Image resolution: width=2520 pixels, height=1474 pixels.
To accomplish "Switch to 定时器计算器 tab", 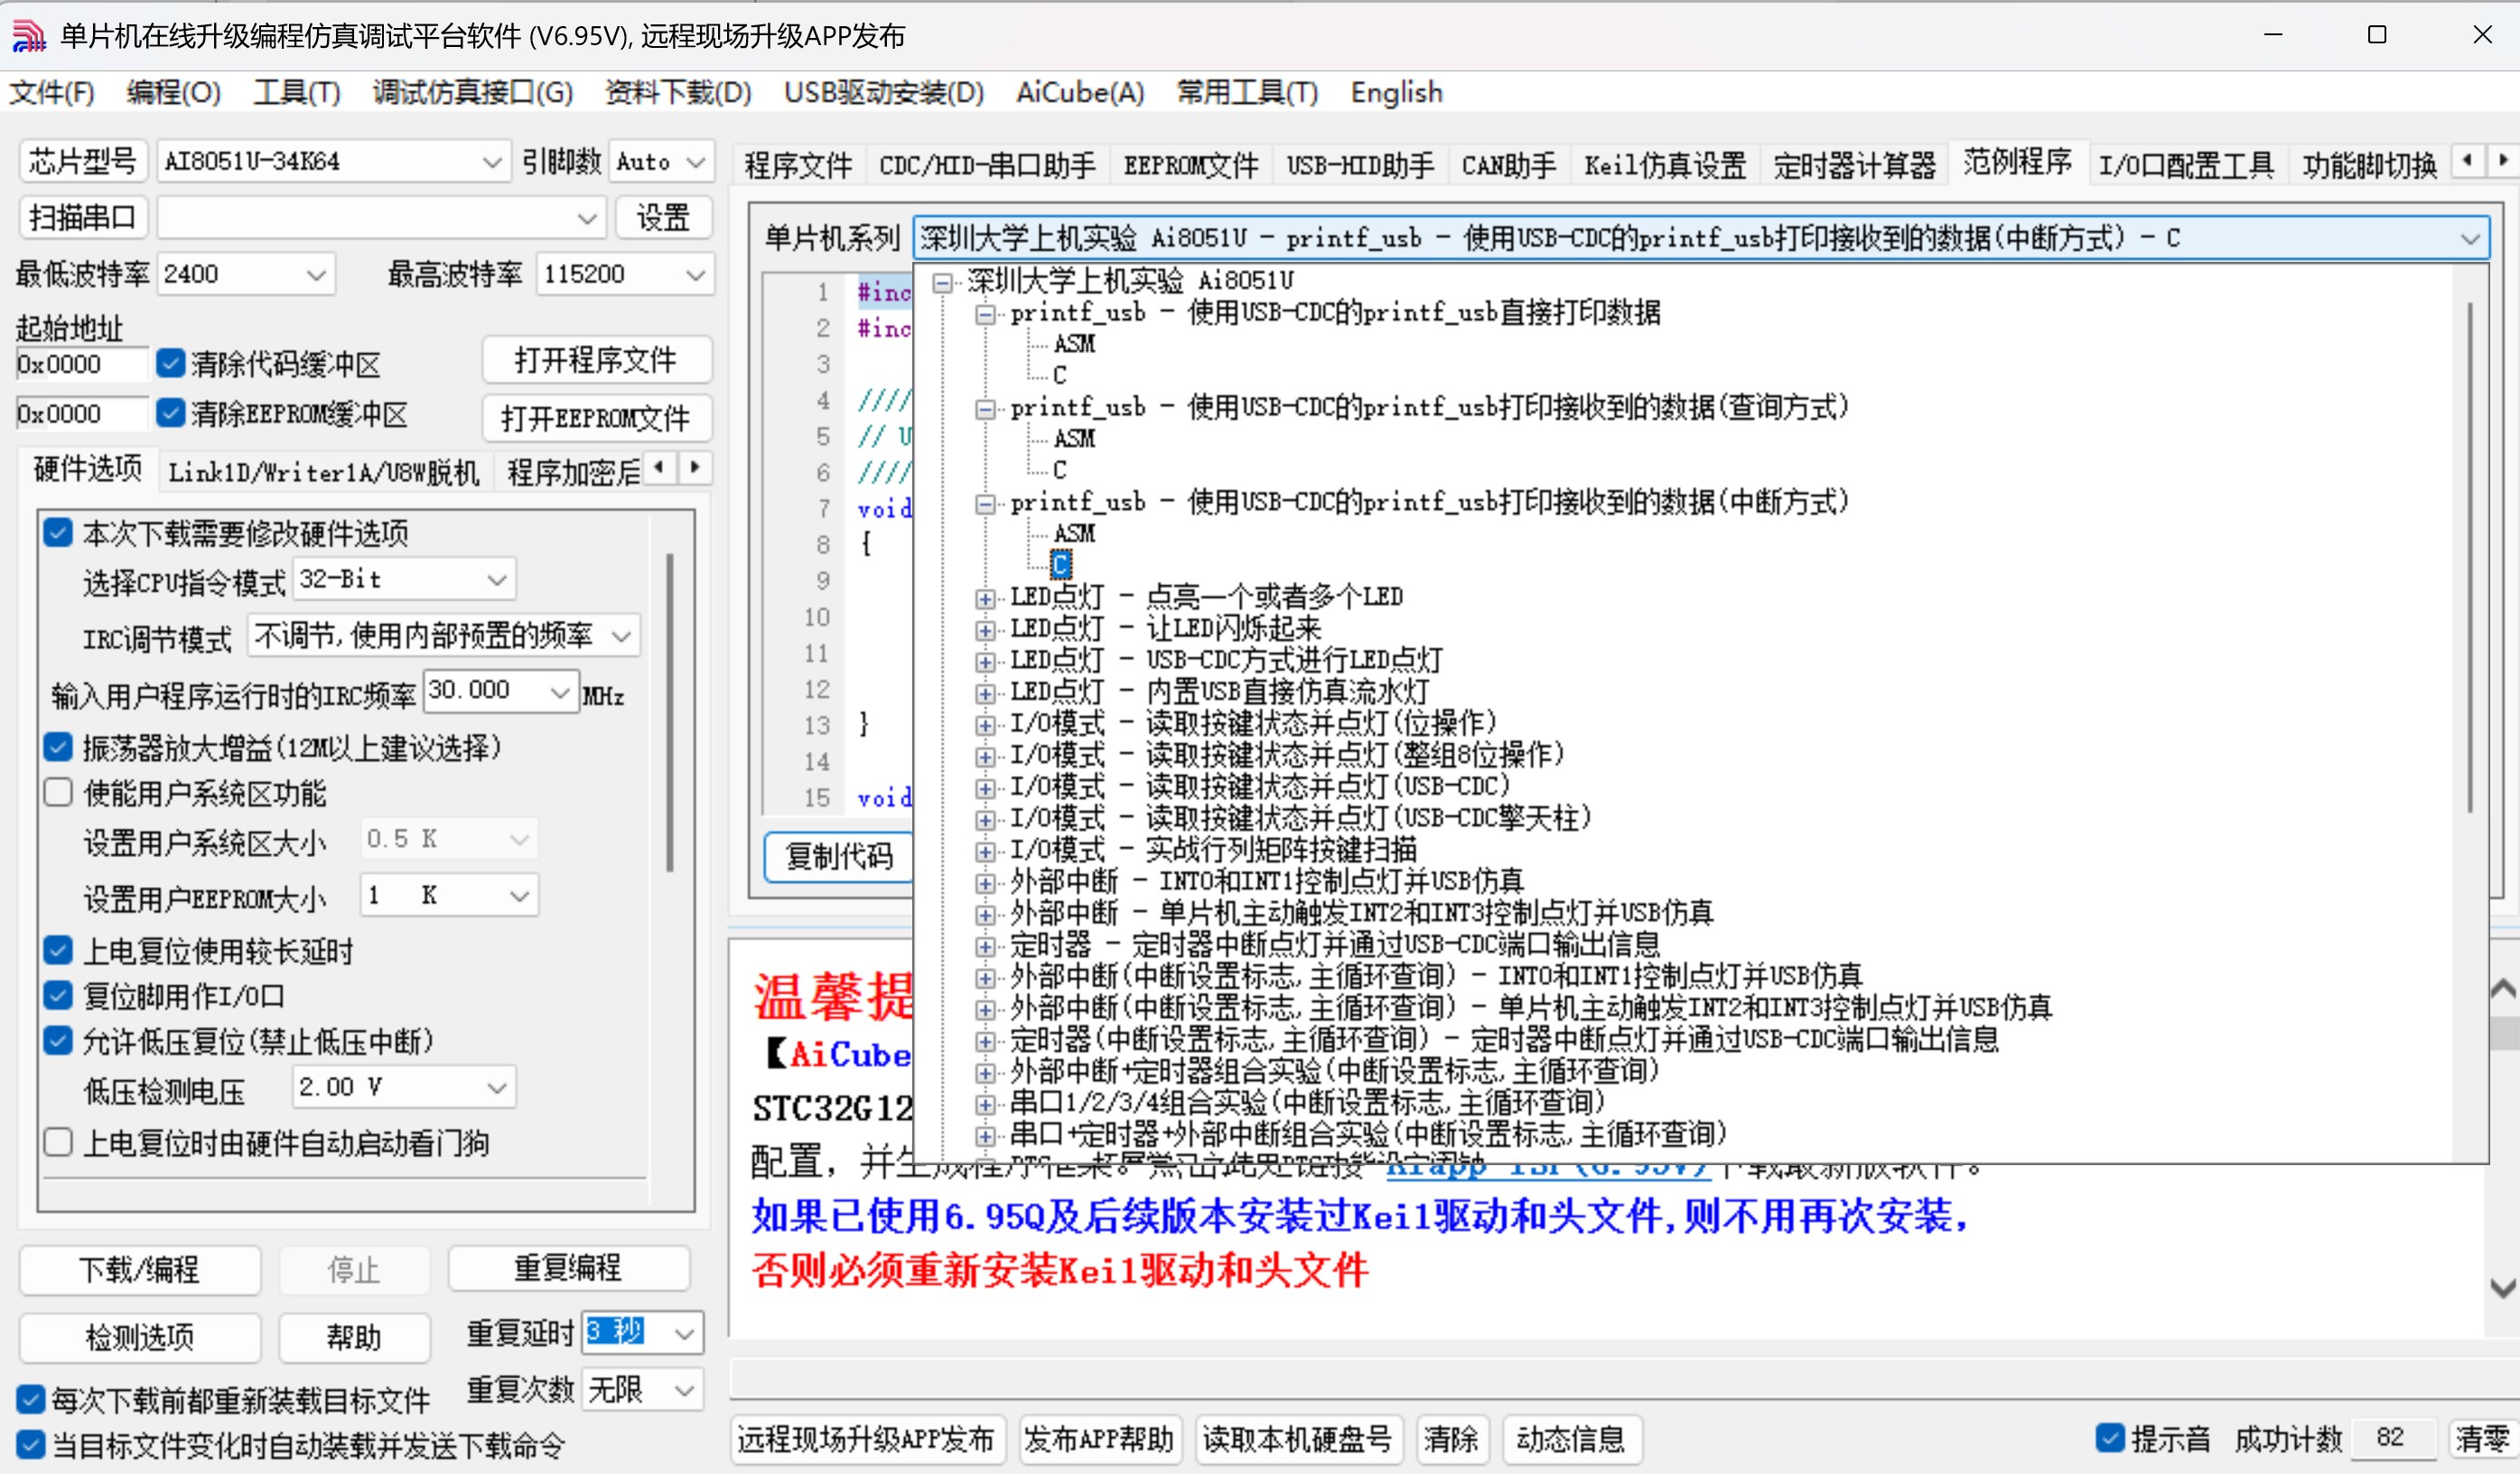I will point(1854,165).
